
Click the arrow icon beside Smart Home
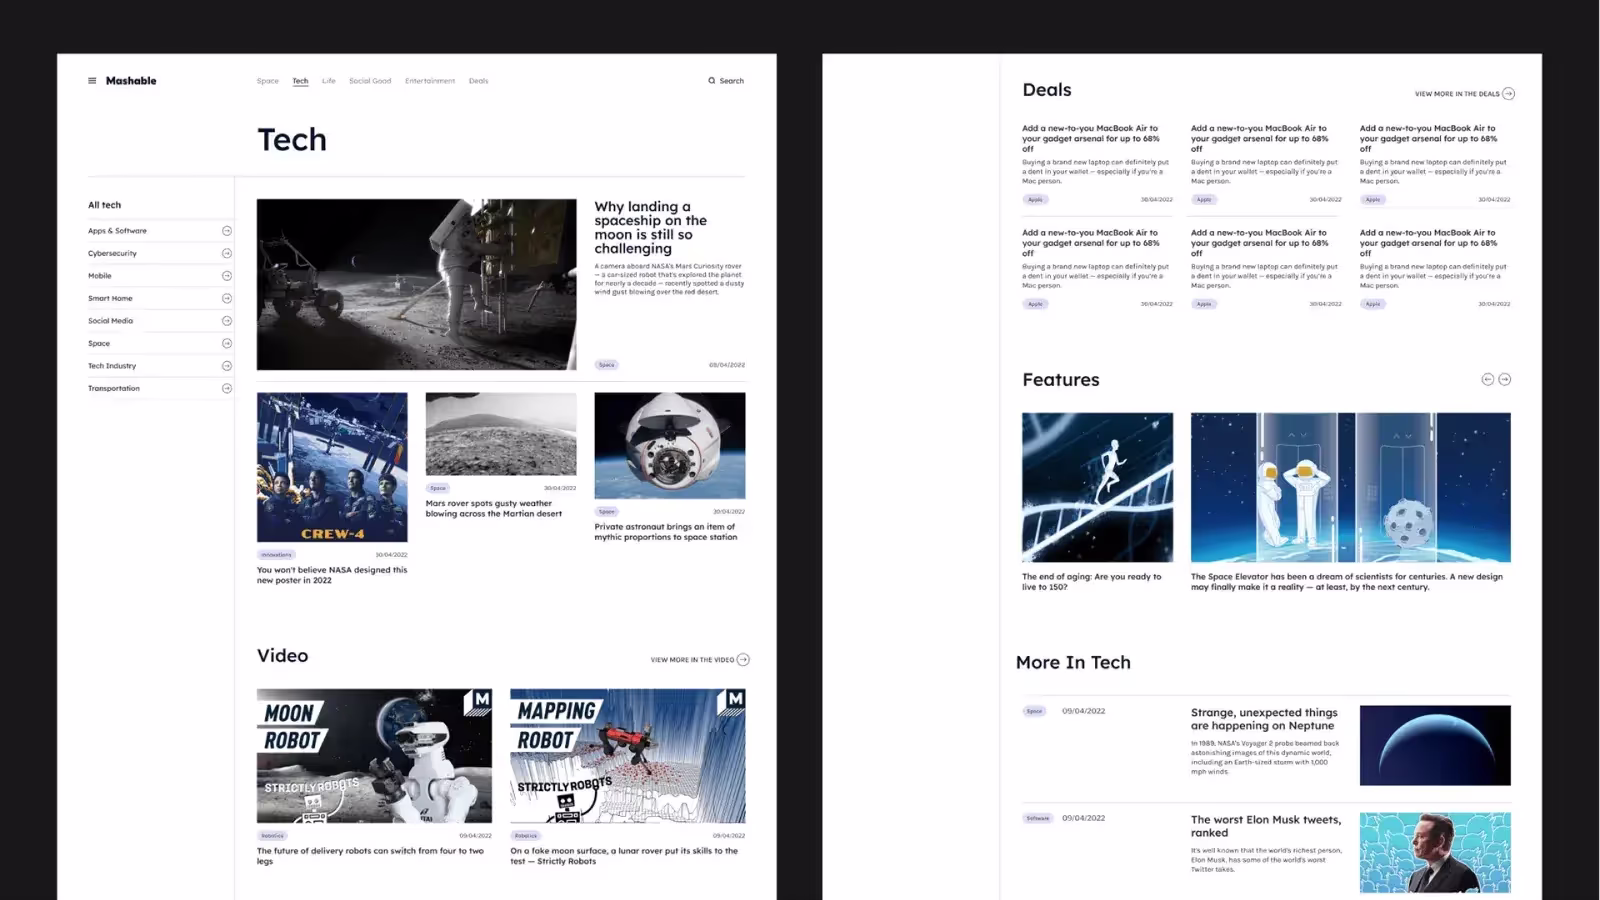pos(227,299)
